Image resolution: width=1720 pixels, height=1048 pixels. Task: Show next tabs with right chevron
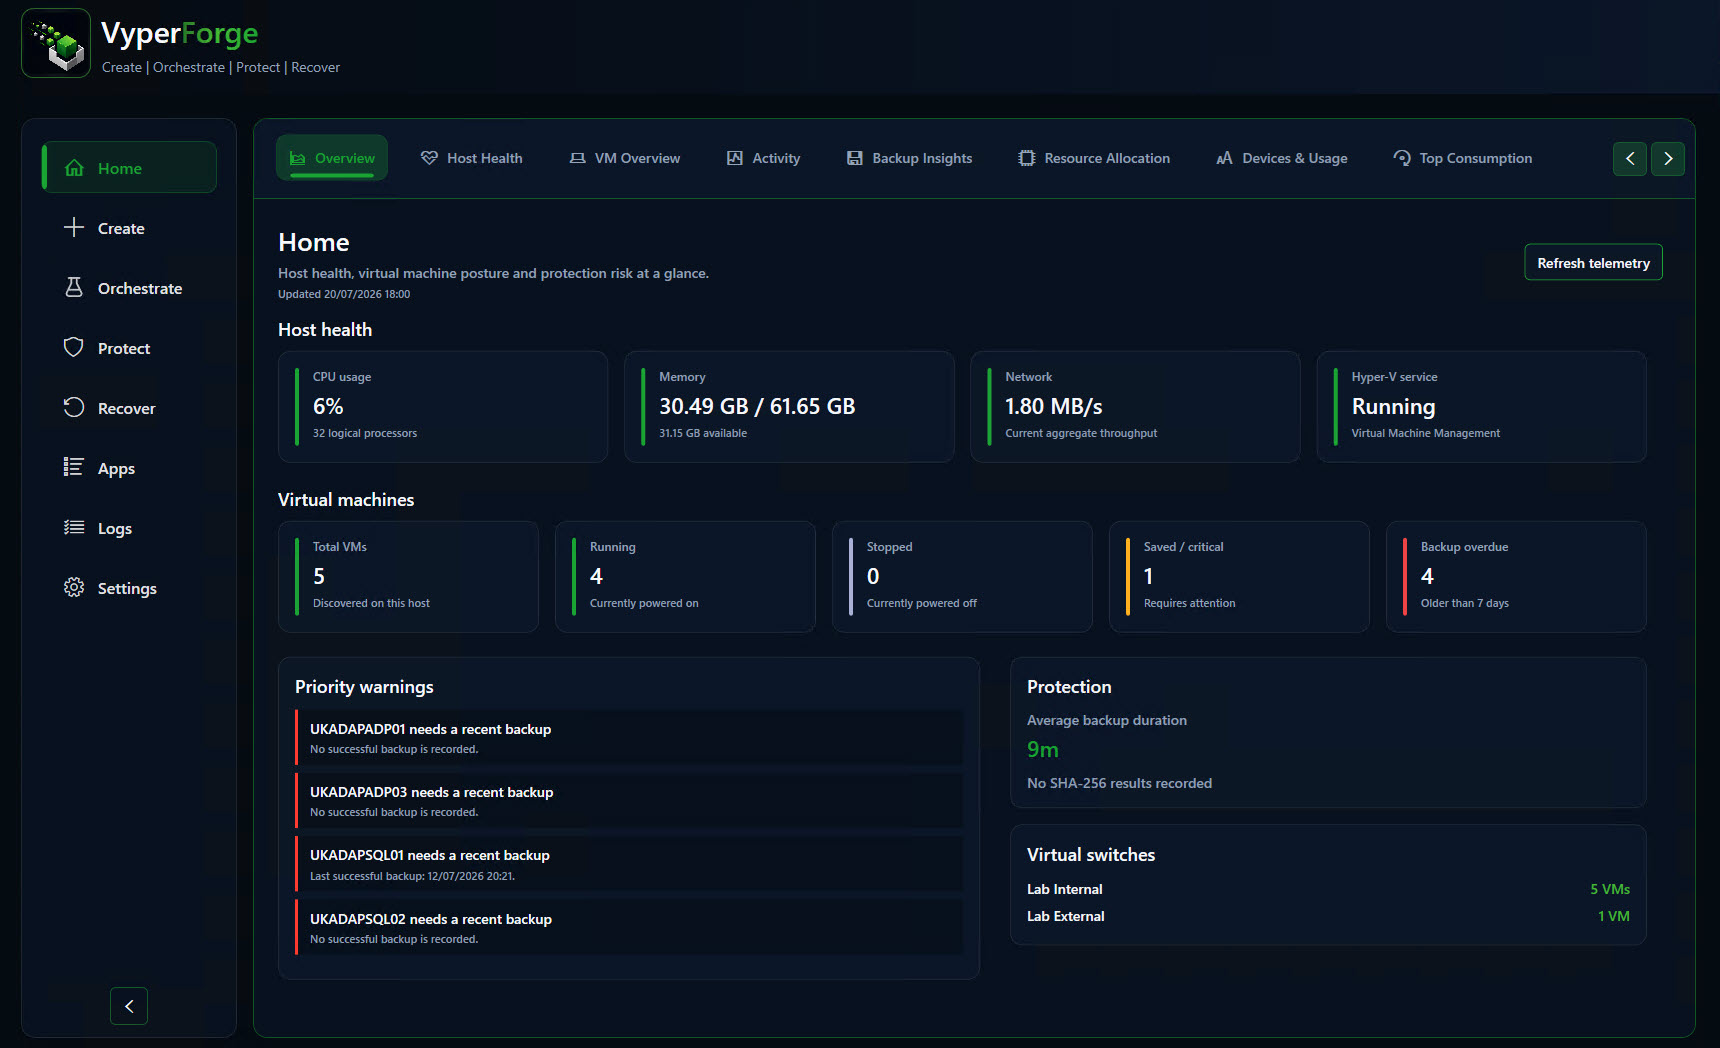click(x=1668, y=158)
